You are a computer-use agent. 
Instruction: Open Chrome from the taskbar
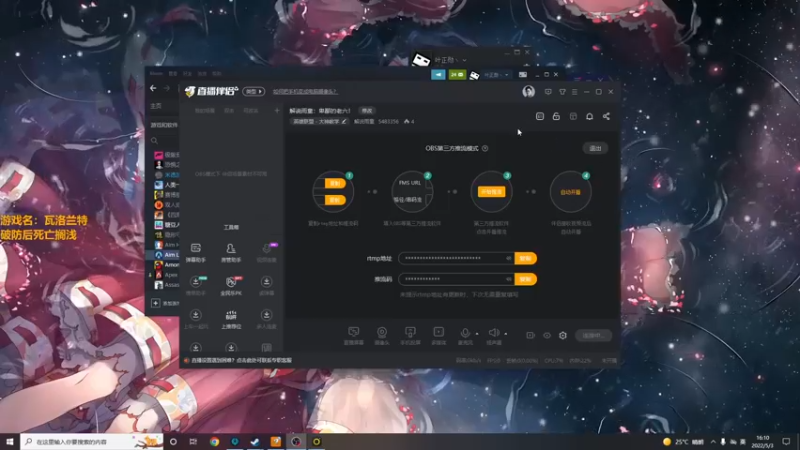click(x=214, y=442)
